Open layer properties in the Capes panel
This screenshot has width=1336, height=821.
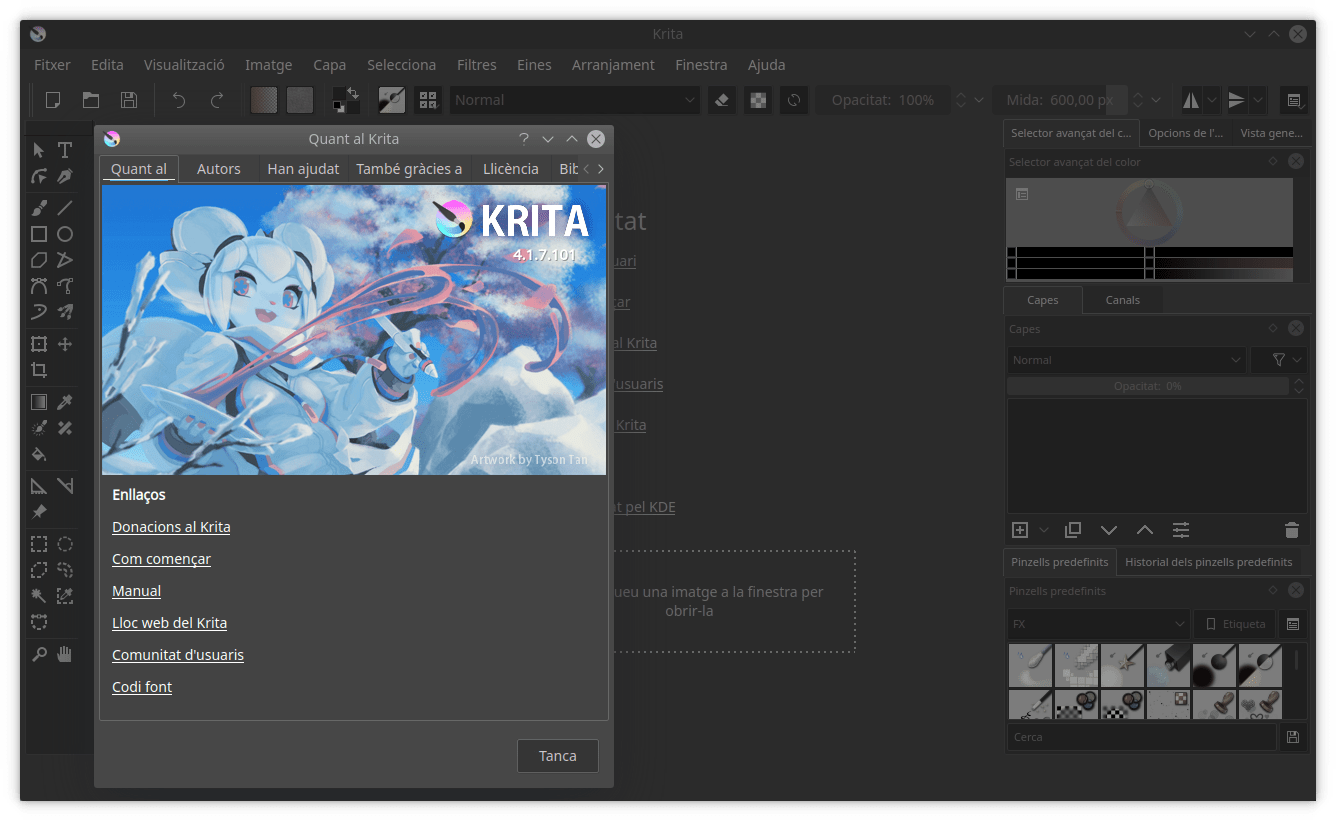[x=1181, y=530]
